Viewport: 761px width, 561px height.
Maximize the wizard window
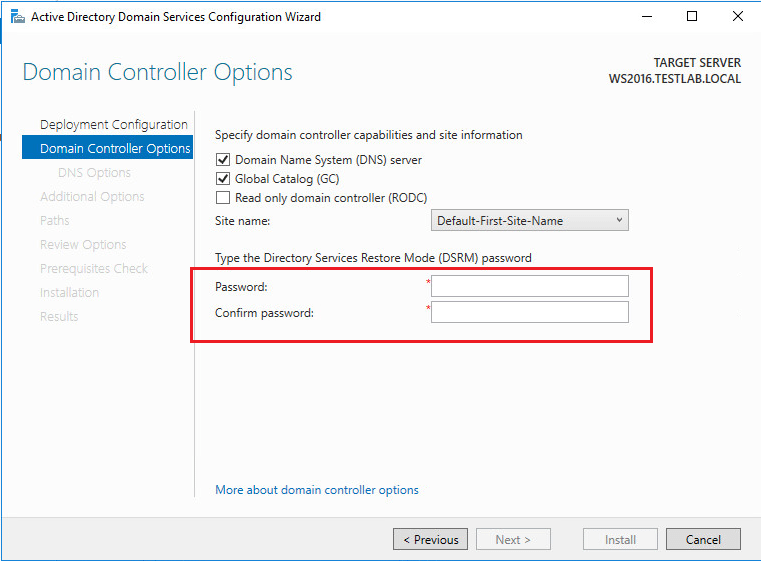tap(692, 17)
